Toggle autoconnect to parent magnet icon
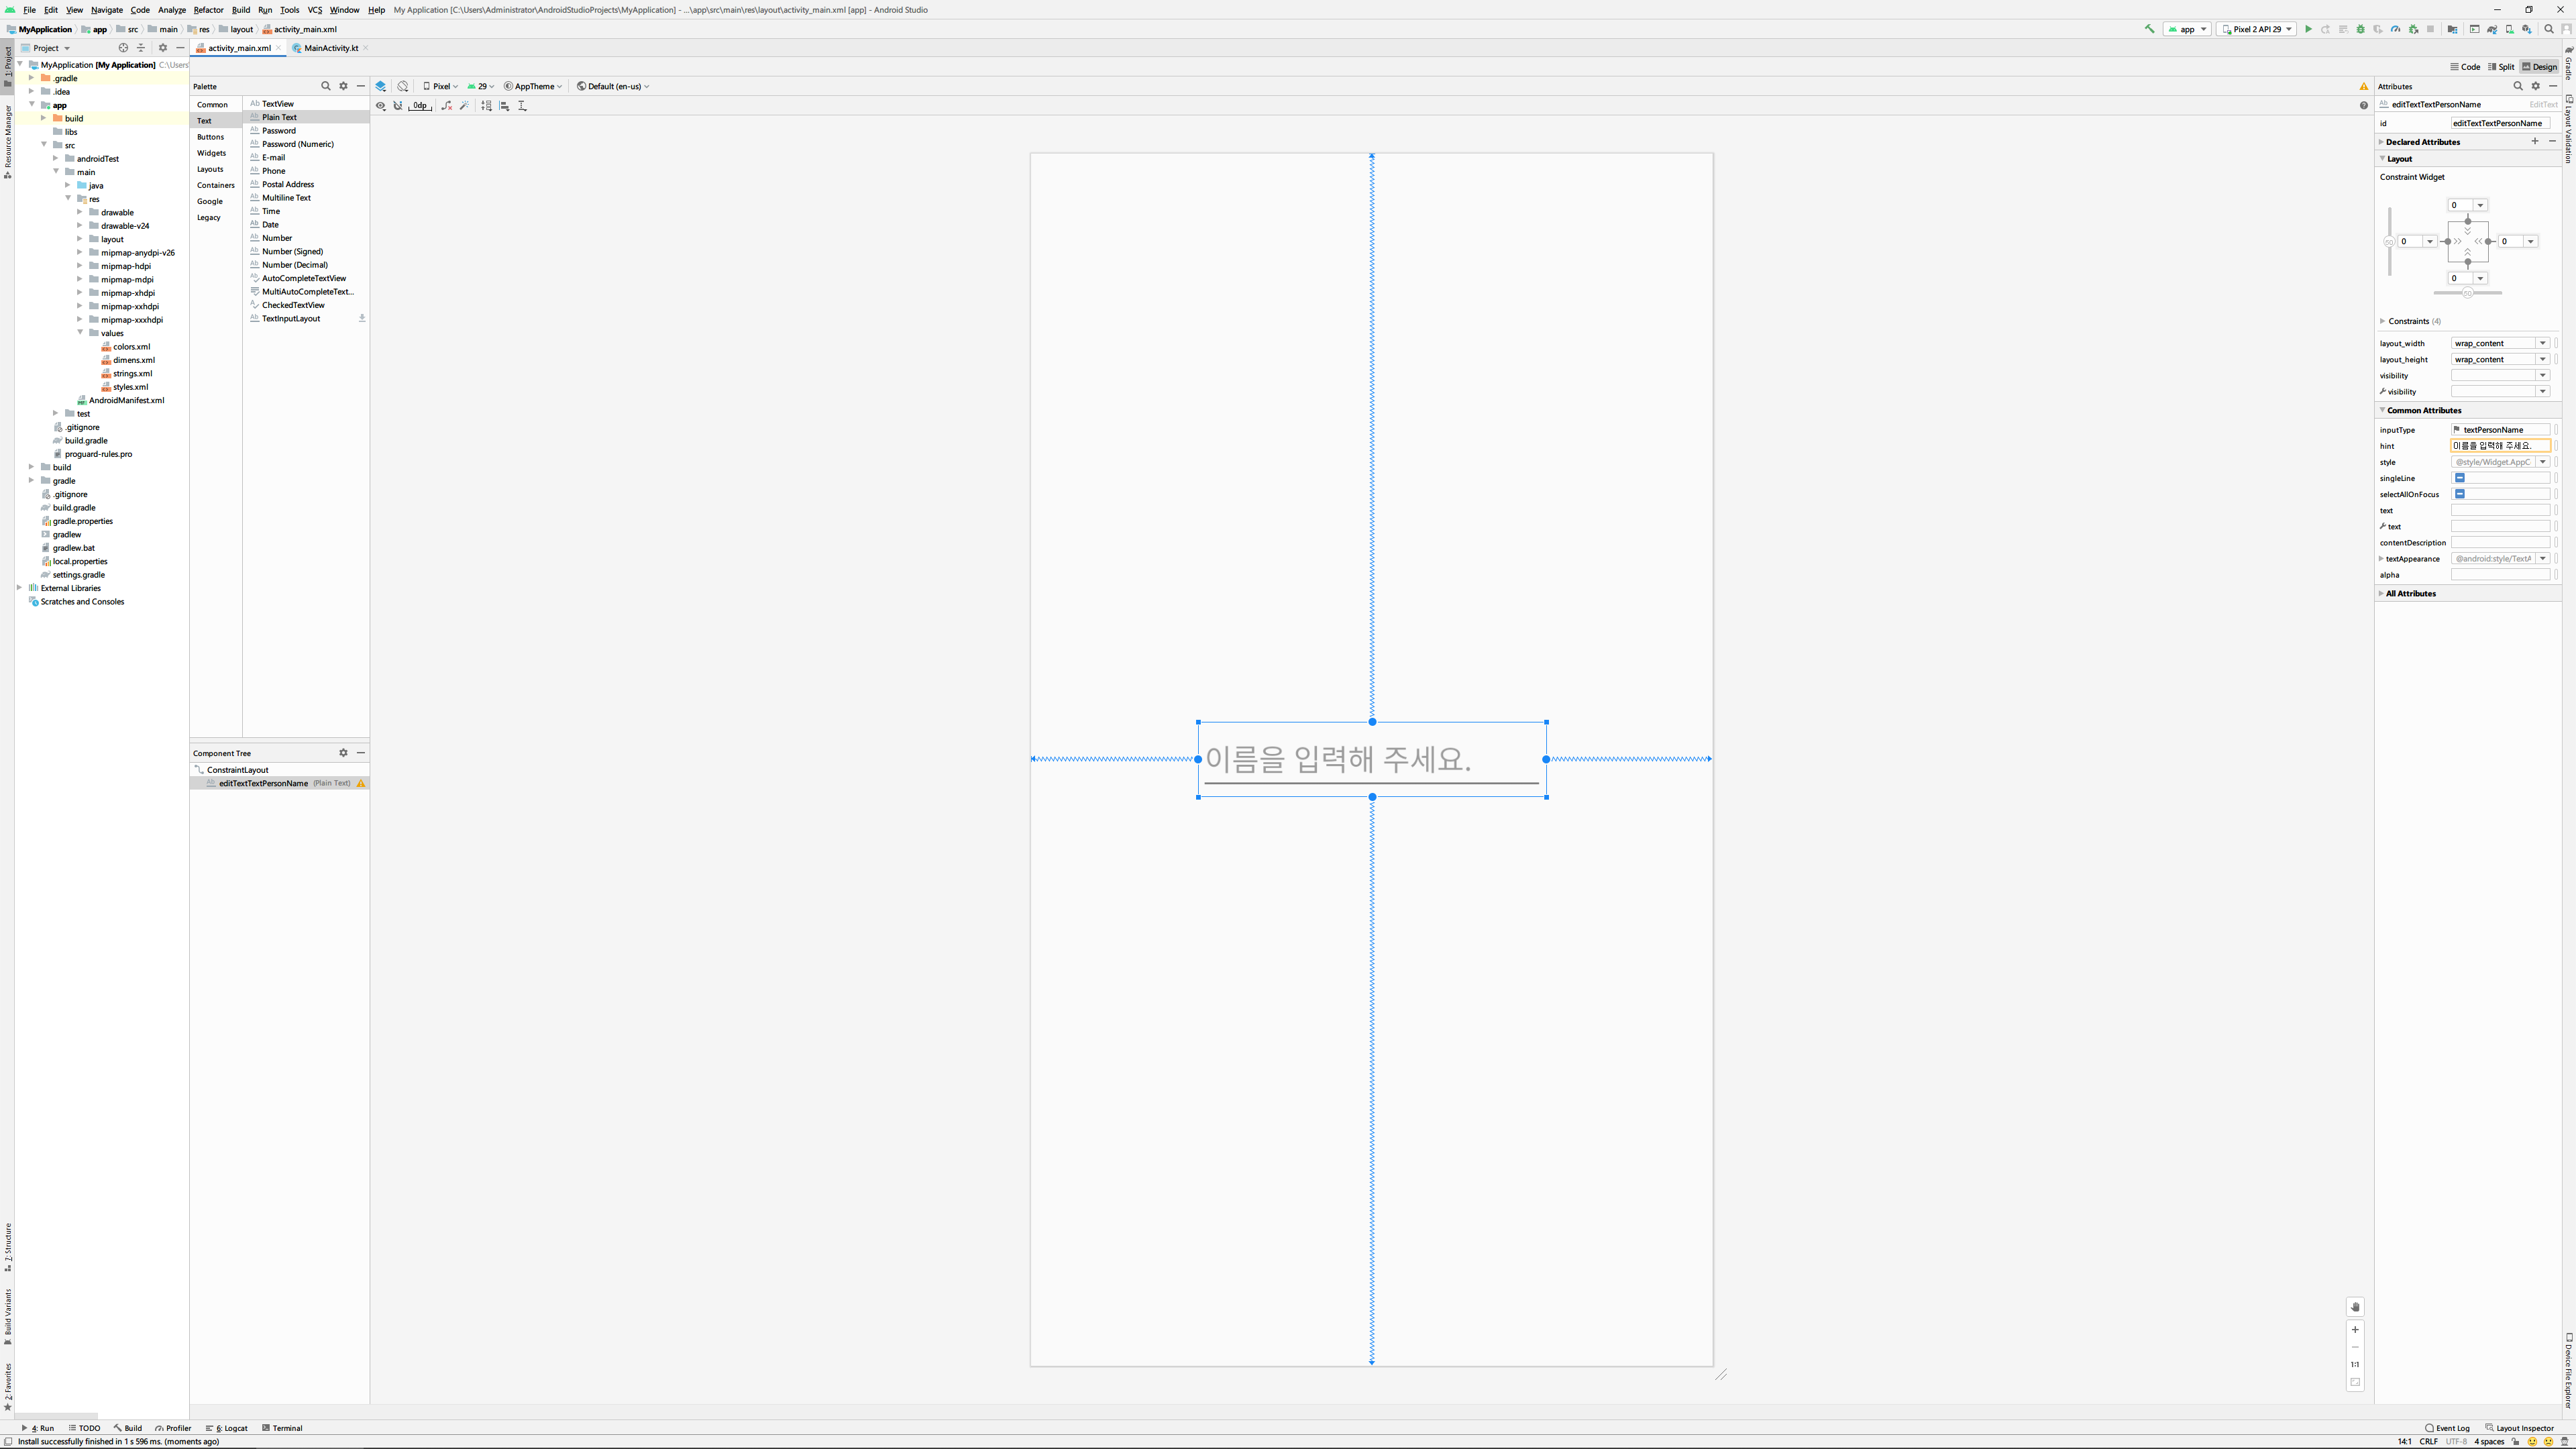This screenshot has height=1449, width=2576. click(398, 106)
